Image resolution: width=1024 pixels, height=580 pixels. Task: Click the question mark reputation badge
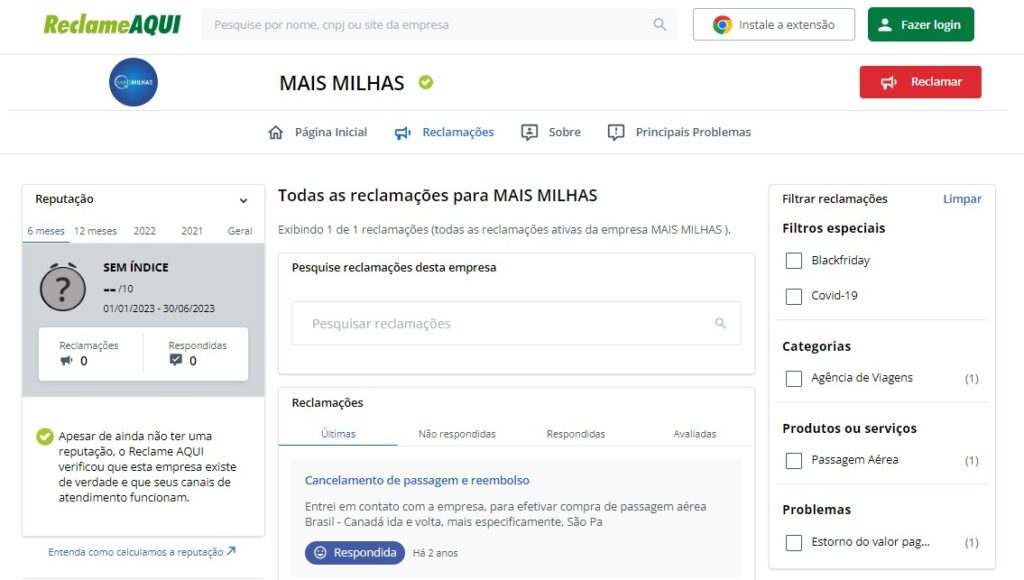pos(63,288)
